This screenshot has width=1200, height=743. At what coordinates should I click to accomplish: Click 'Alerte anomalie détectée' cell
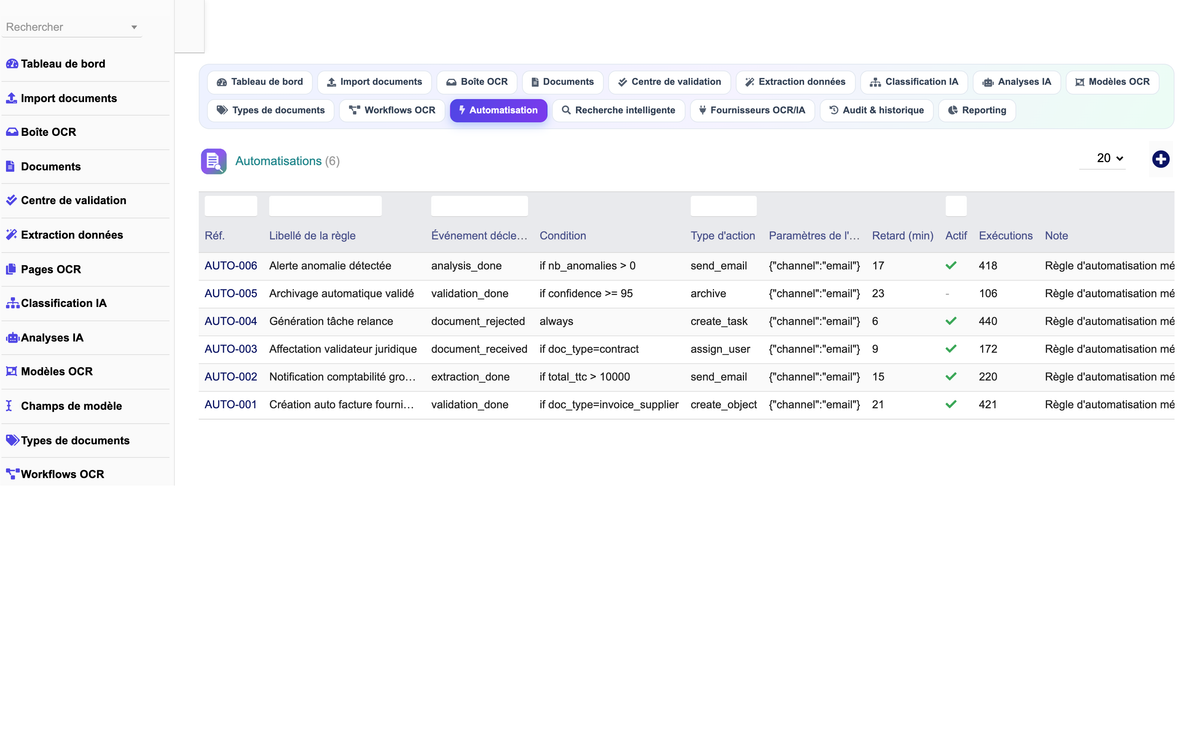point(330,266)
